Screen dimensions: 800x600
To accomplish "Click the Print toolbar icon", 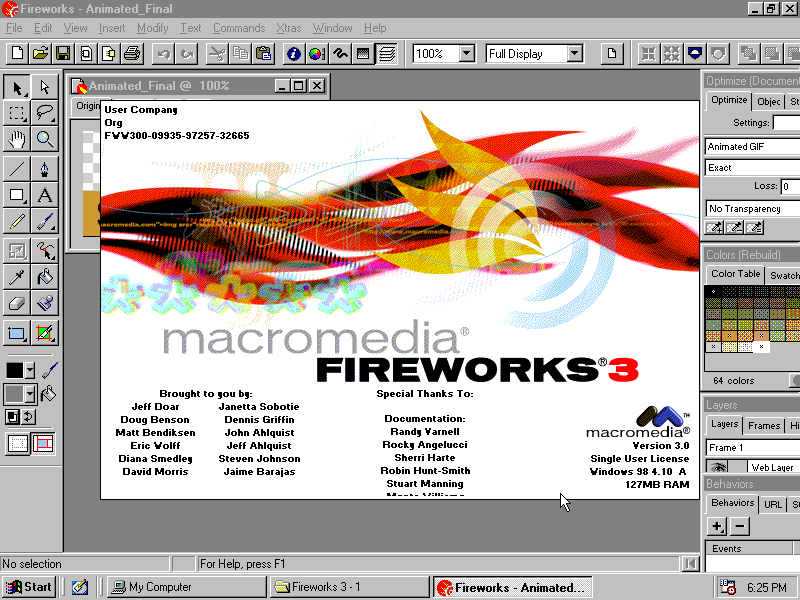I will pyautogui.click(x=132, y=54).
